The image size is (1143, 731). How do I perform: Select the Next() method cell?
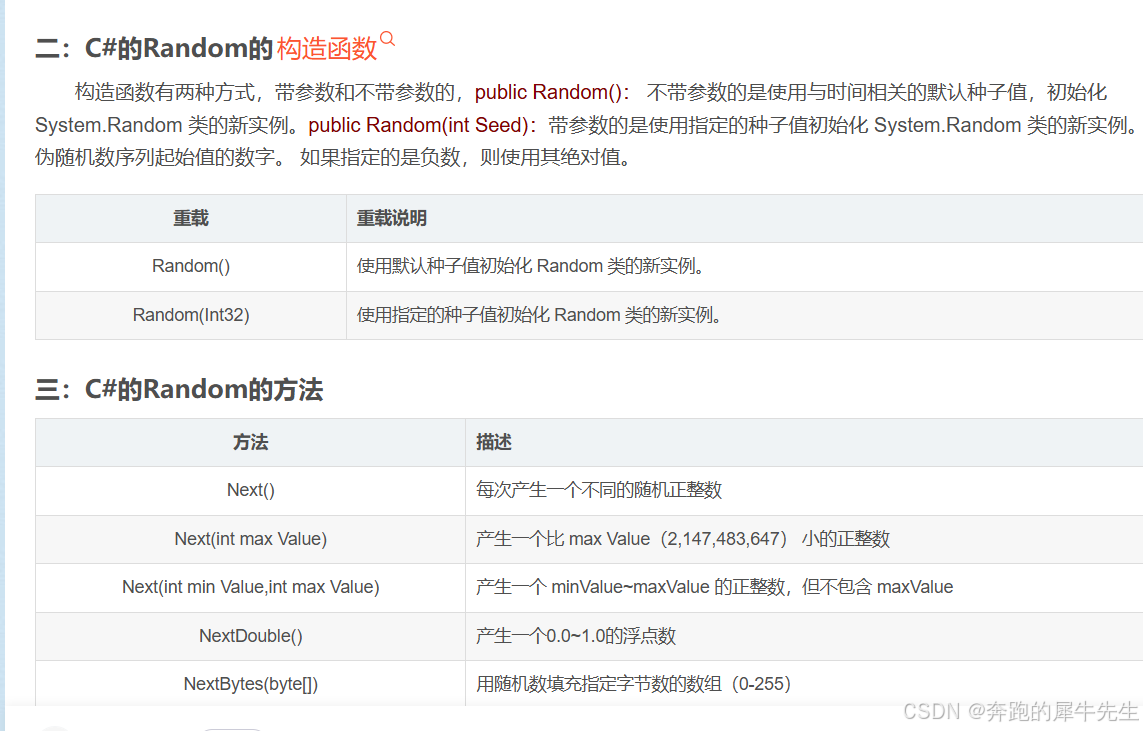pos(251,490)
